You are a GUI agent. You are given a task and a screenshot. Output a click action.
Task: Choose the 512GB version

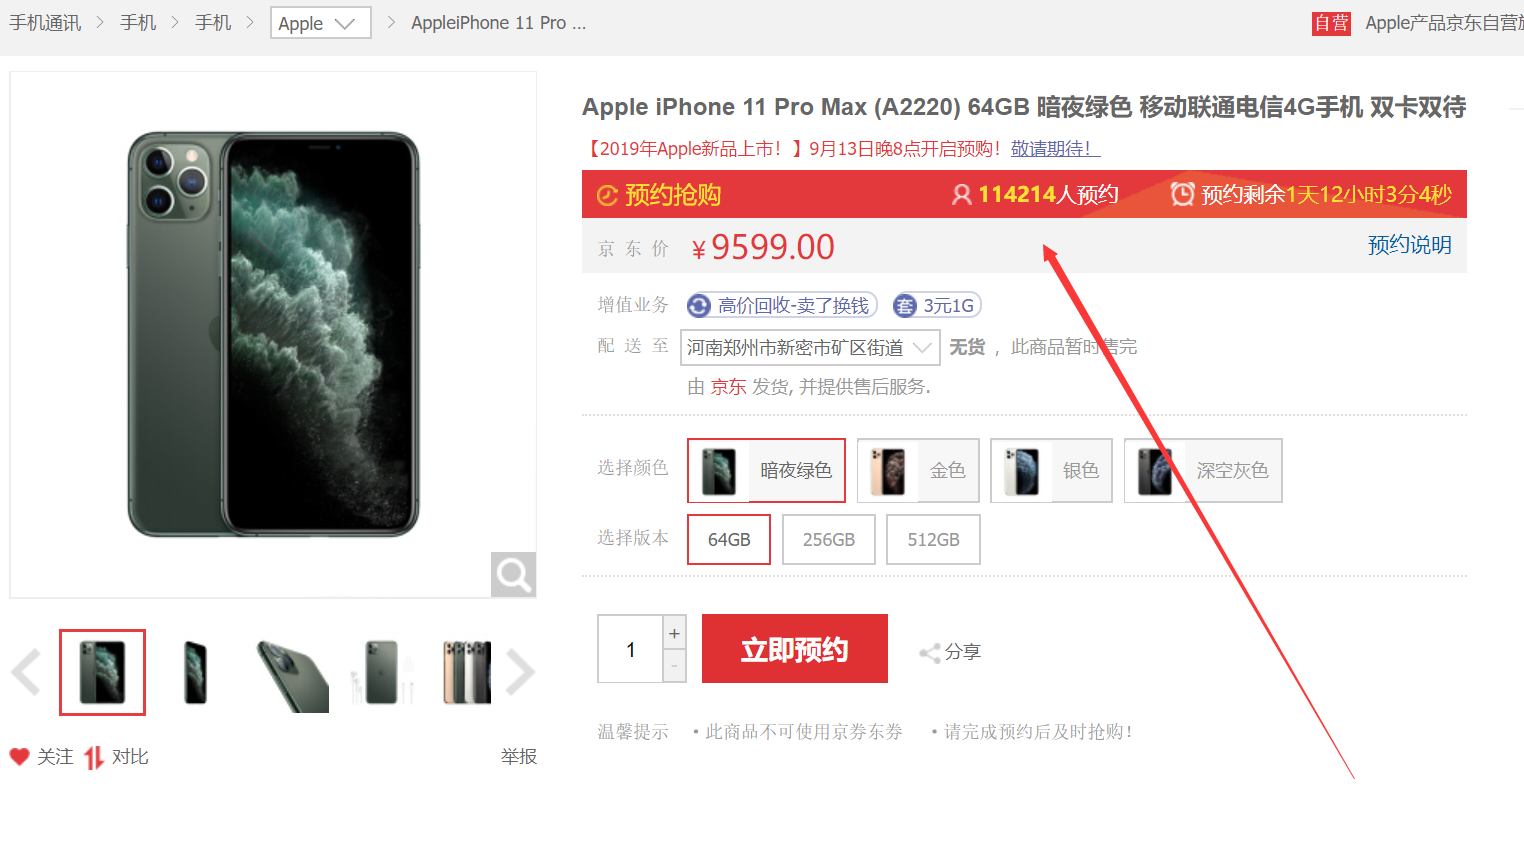coord(933,539)
